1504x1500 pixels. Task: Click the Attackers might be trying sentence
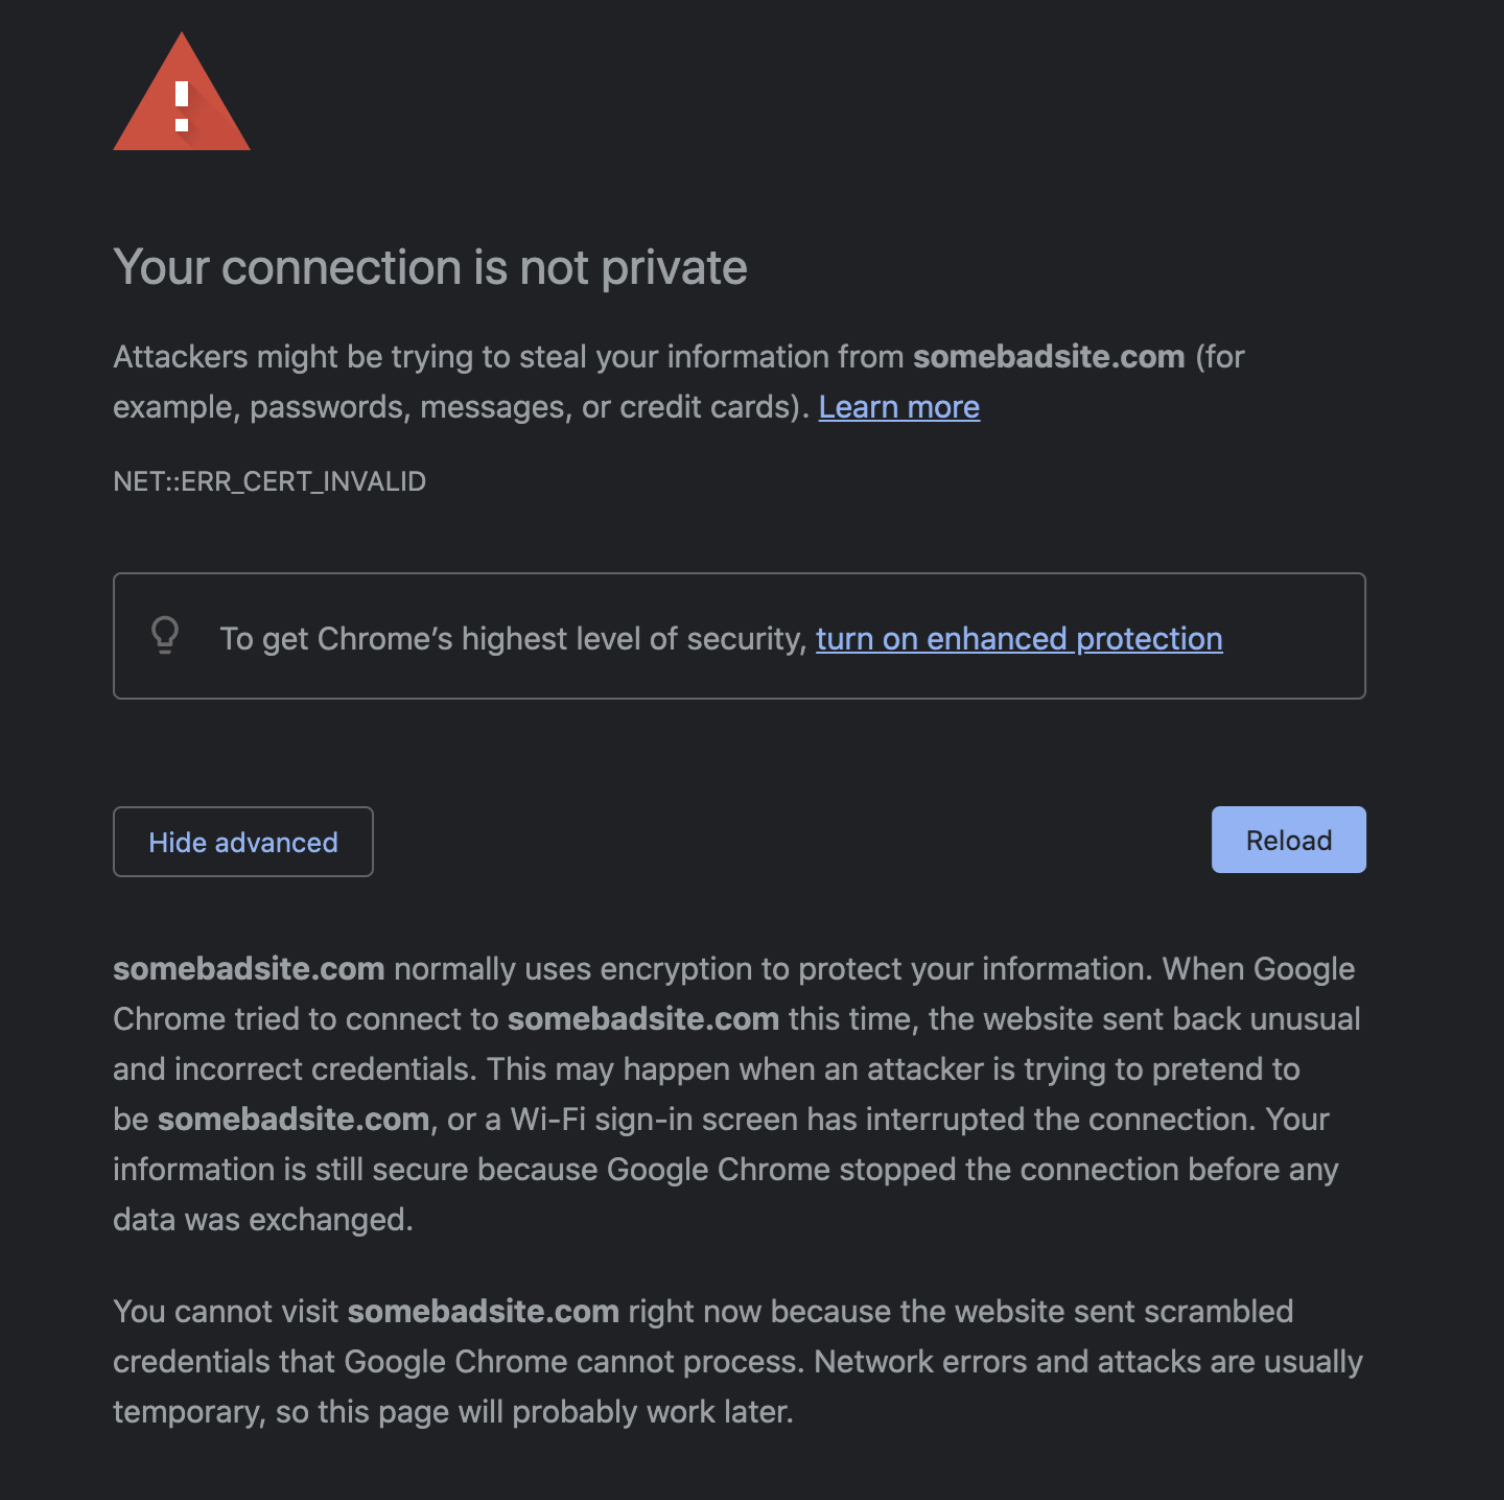point(508,357)
